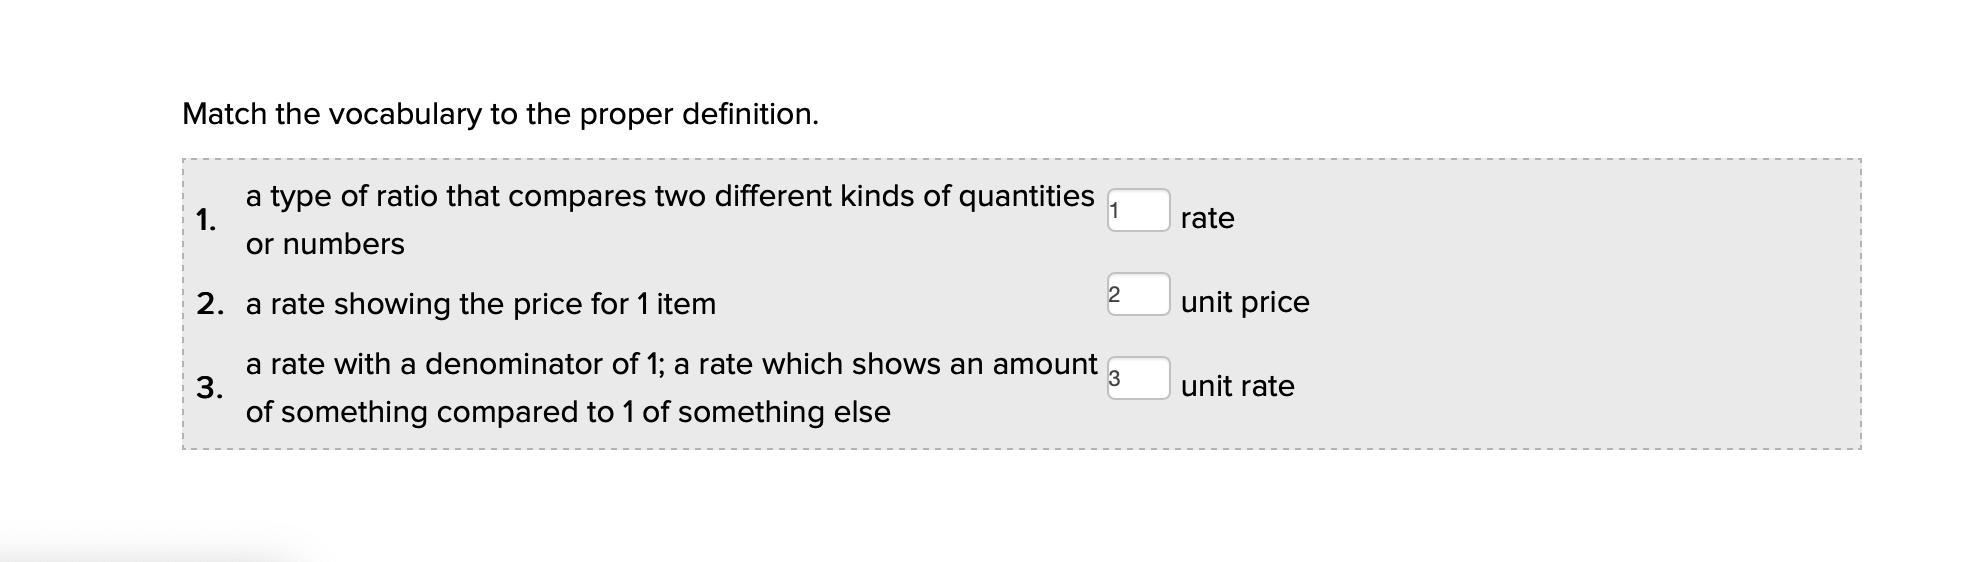
Task: Select the answer box beside "unit rate"
Action: pos(1138,378)
